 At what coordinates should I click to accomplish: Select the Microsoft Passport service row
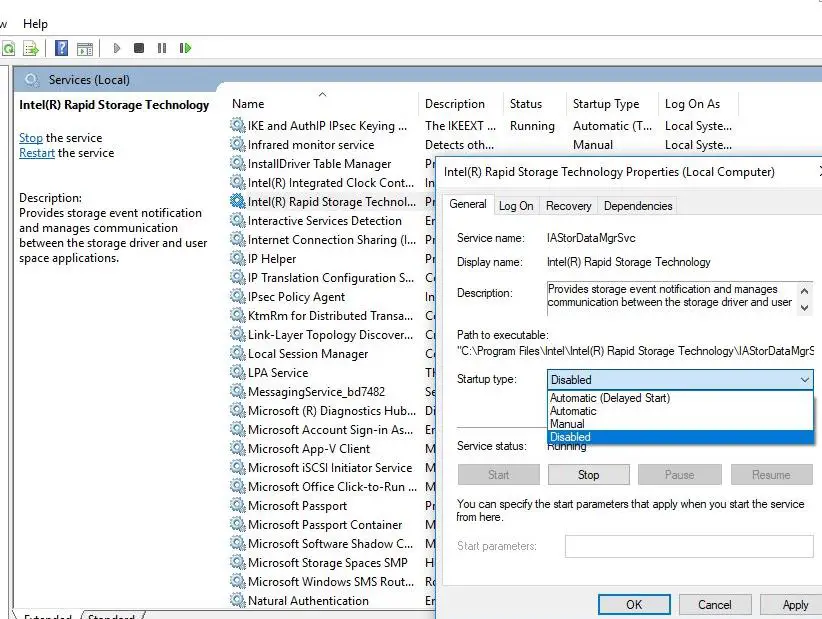(x=297, y=506)
